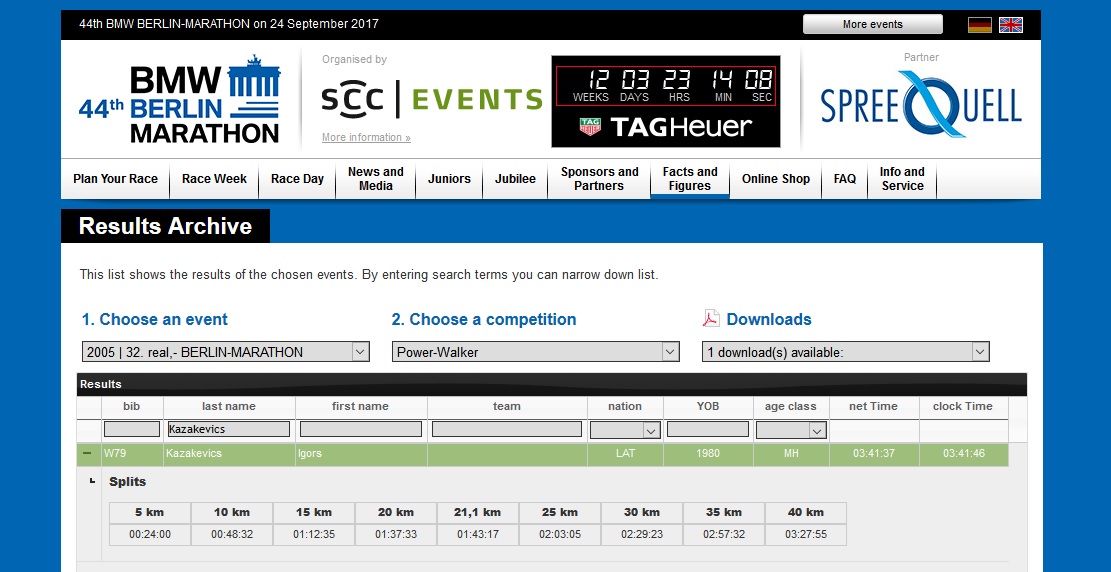Open Online Shop menu
This screenshot has width=1111, height=572.
click(x=776, y=179)
